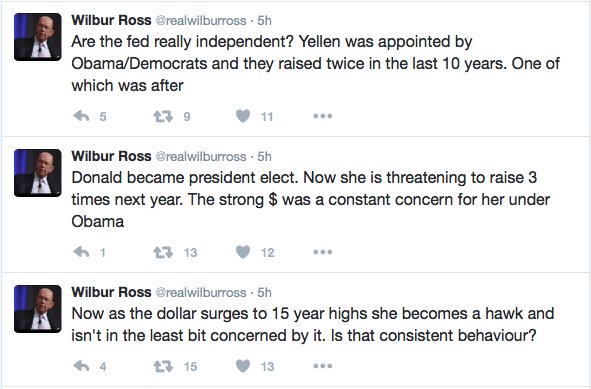Reply to the tweet about fed independence
Viewport: 591px width, 389px height.
(x=81, y=116)
